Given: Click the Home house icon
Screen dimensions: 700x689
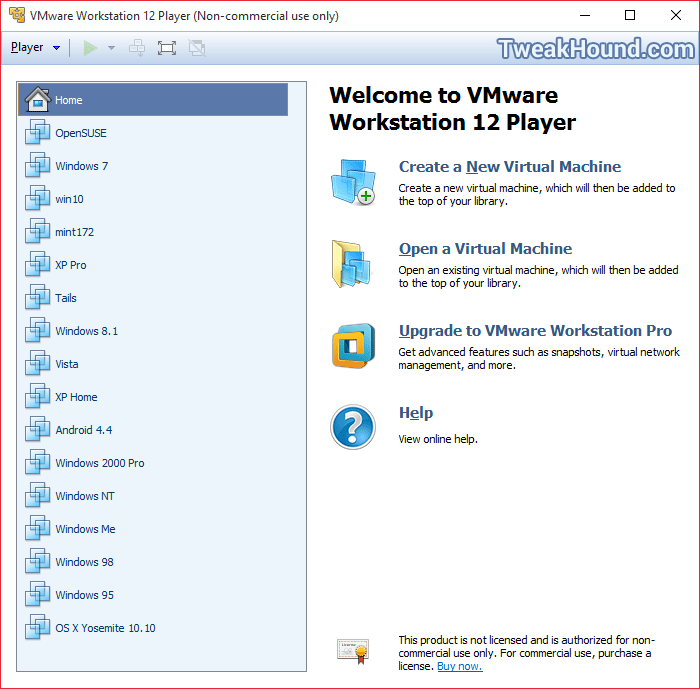Looking at the screenshot, I should (38, 99).
